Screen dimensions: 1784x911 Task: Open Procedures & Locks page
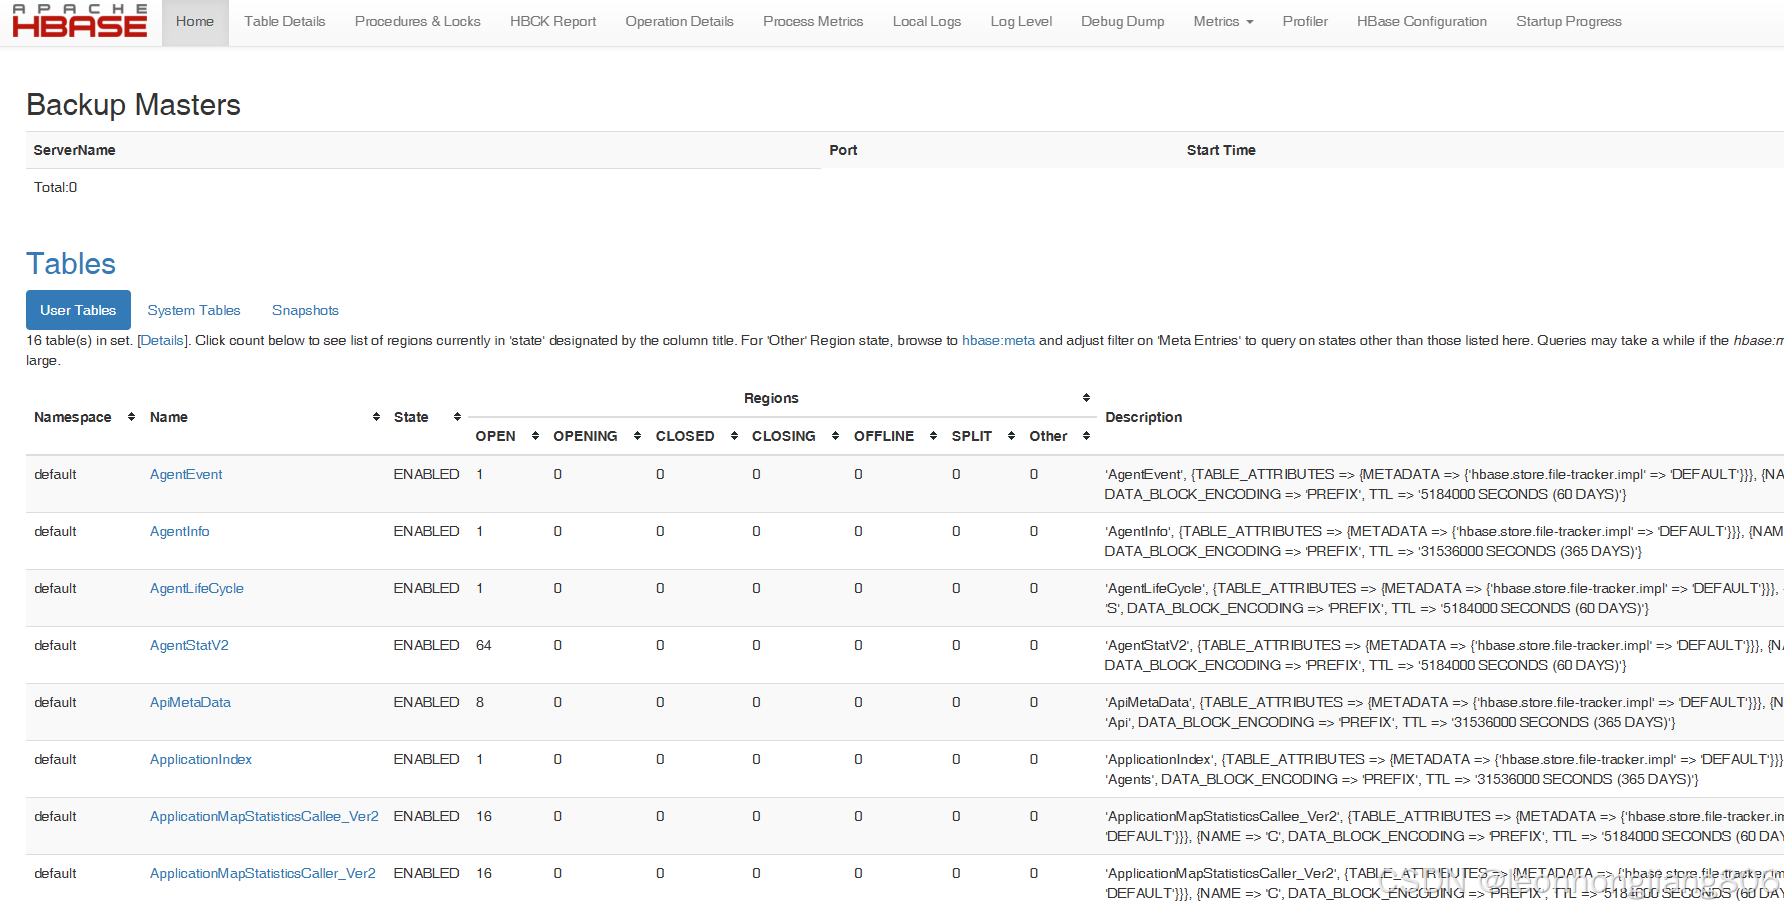tap(418, 21)
